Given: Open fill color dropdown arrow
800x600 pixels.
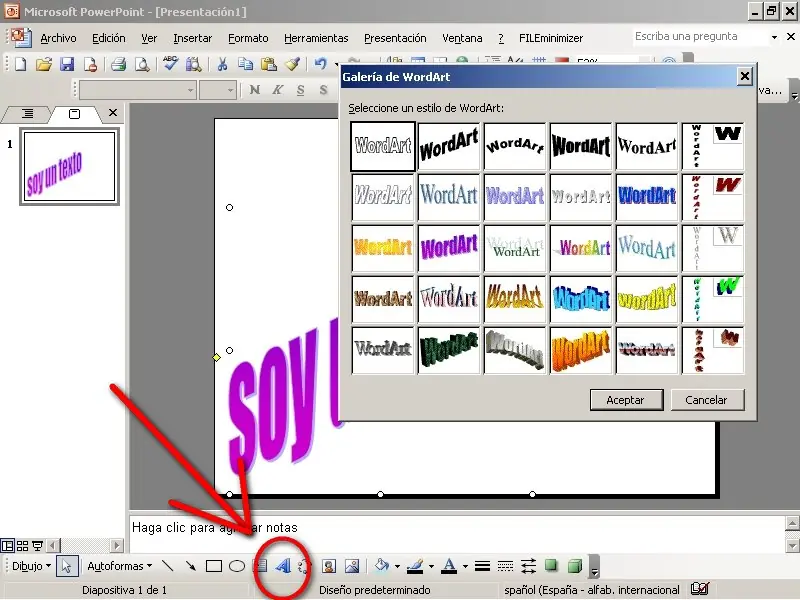Looking at the screenshot, I should click(x=397, y=566).
